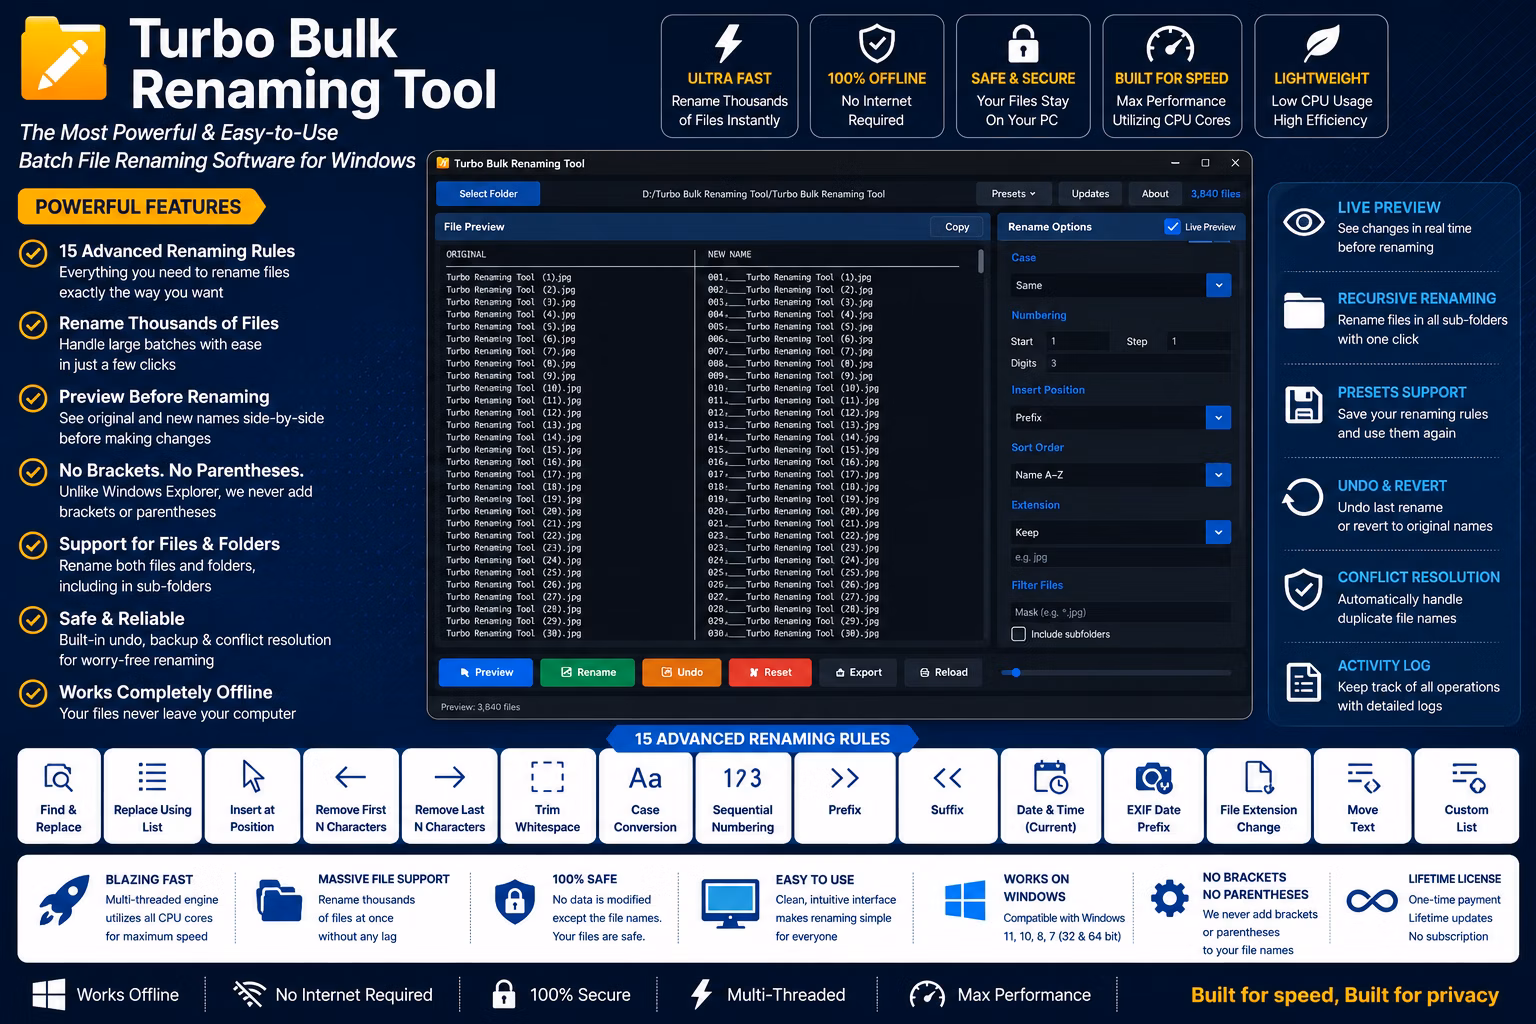1536x1024 pixels.
Task: Open the Custom List rule icon
Action: coord(1467,777)
